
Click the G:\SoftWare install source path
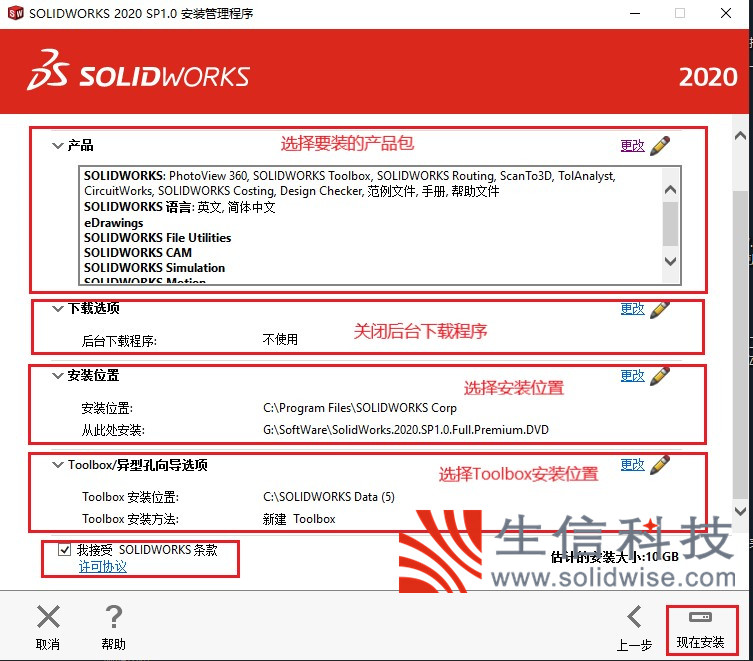click(x=406, y=429)
